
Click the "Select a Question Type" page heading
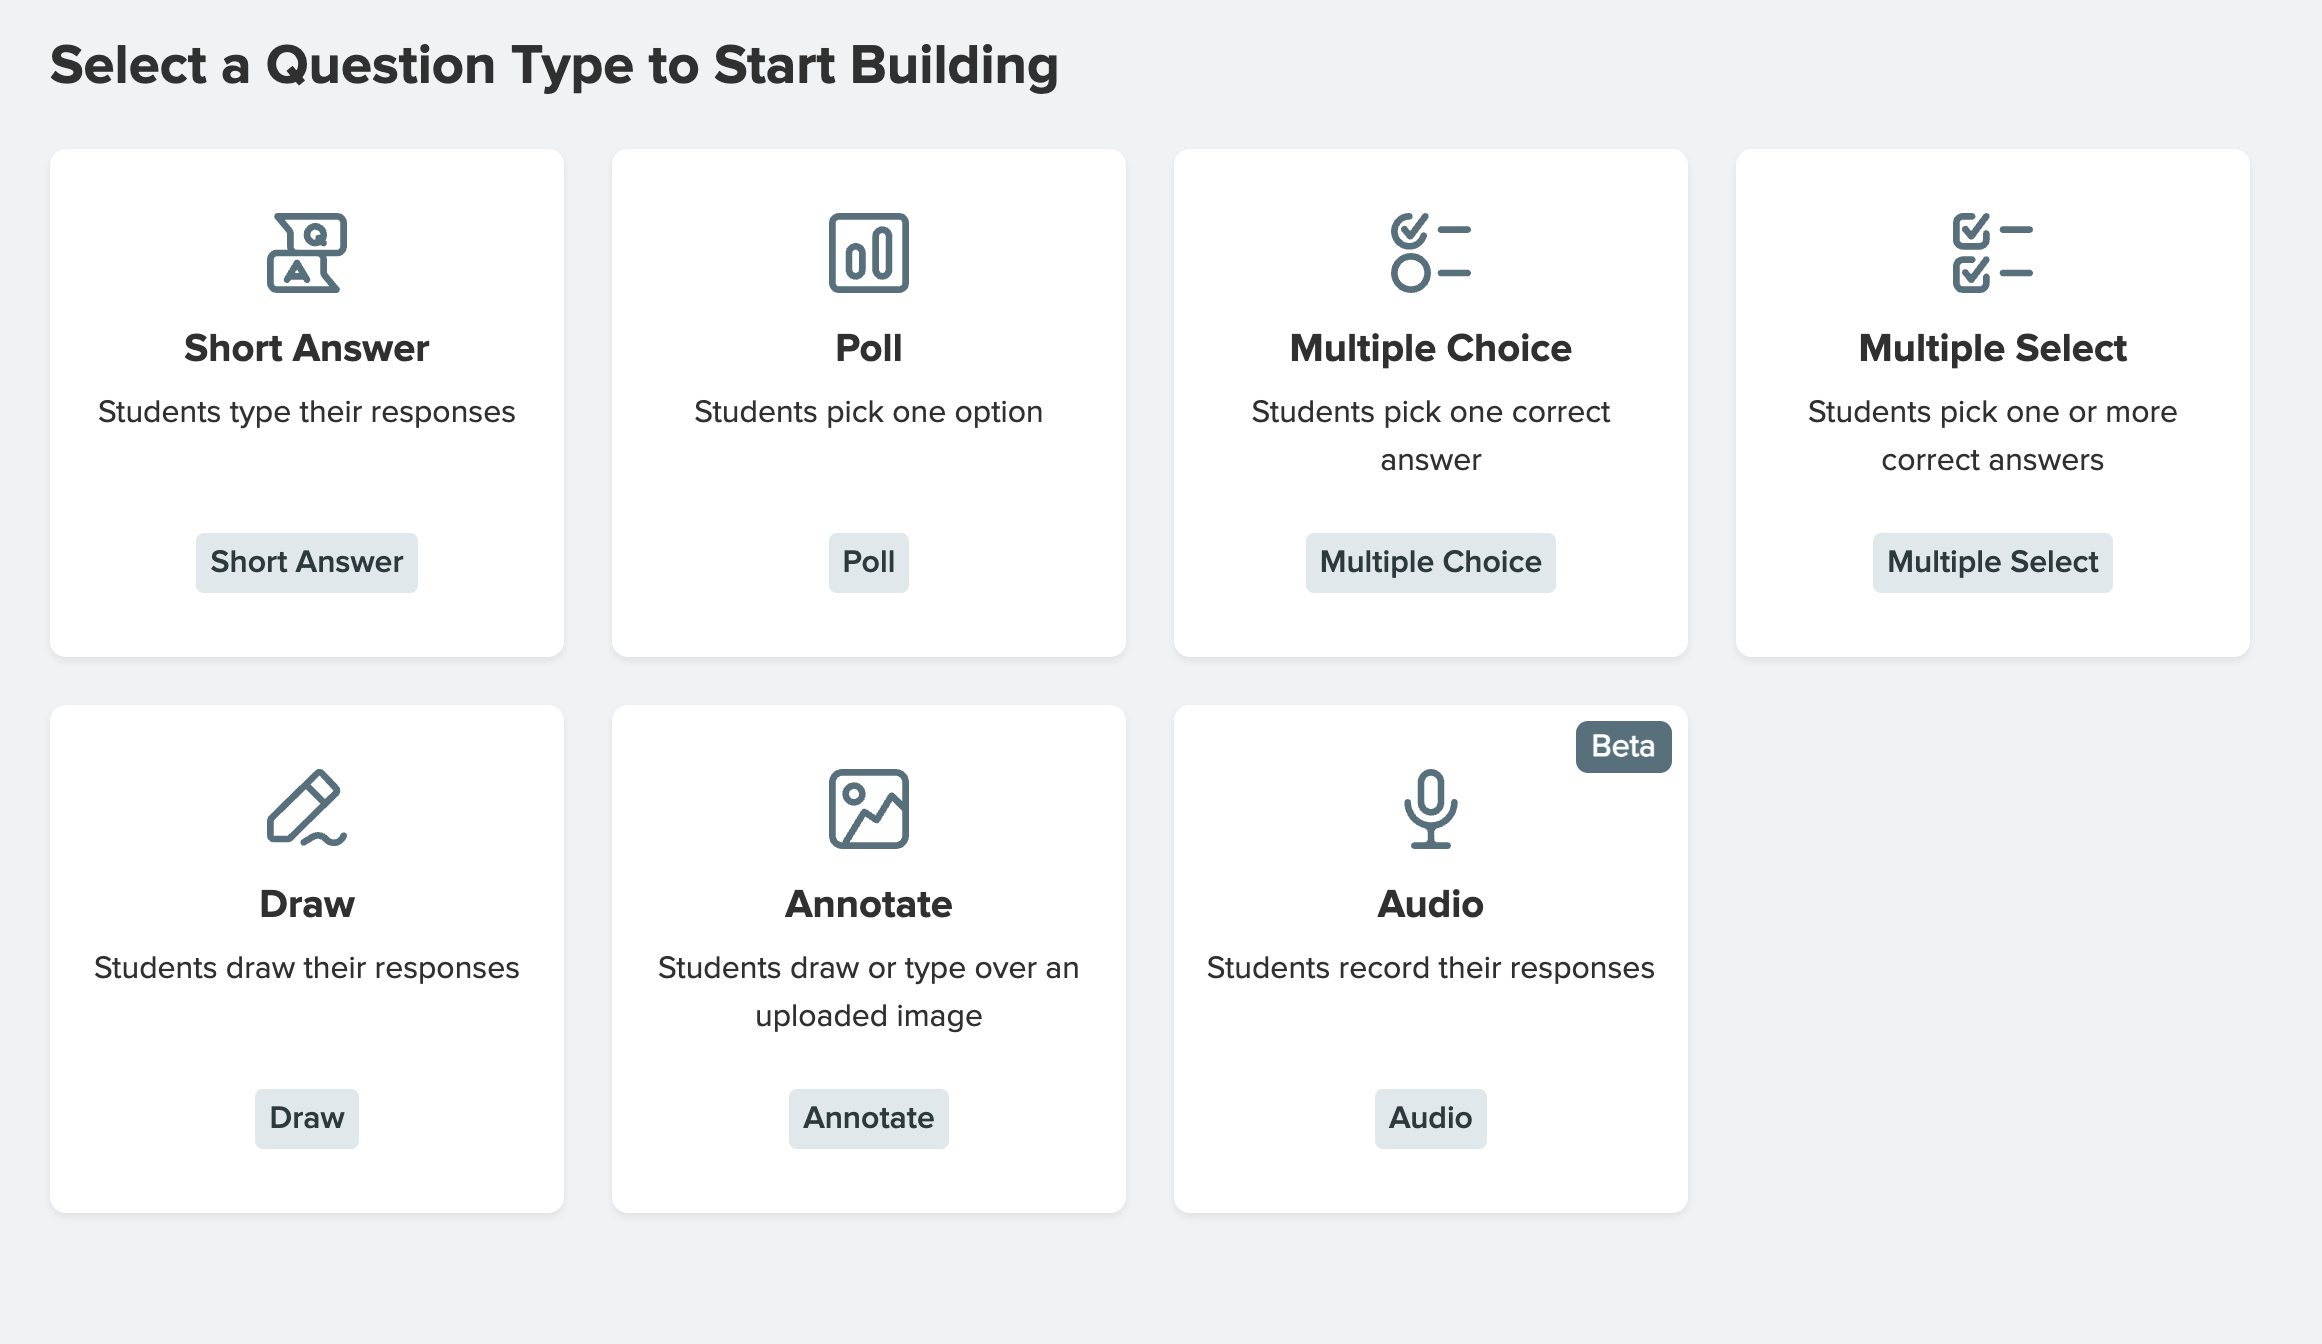tap(554, 66)
